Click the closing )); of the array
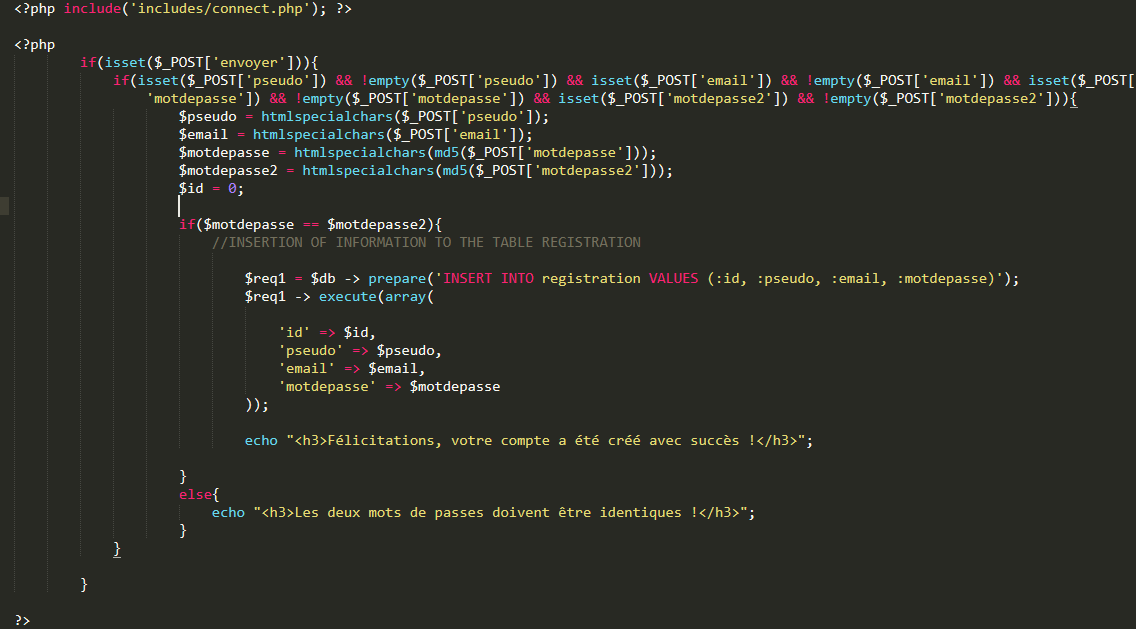The width and height of the screenshot is (1136, 629). (257, 404)
